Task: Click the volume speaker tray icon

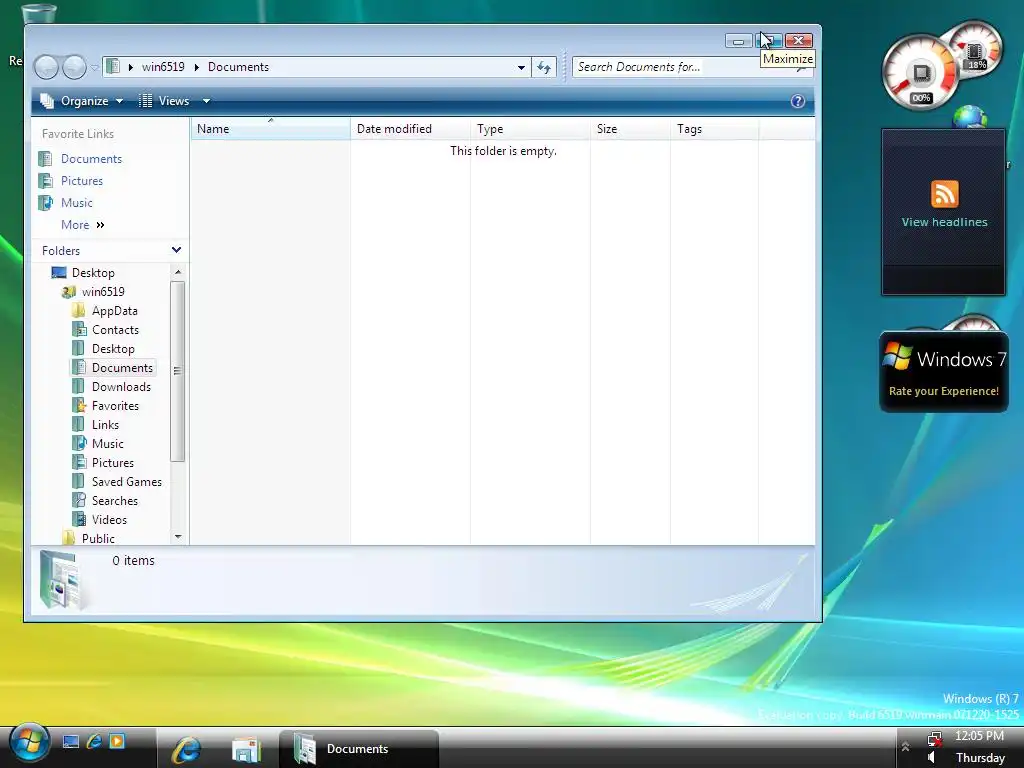Action: pos(932,758)
